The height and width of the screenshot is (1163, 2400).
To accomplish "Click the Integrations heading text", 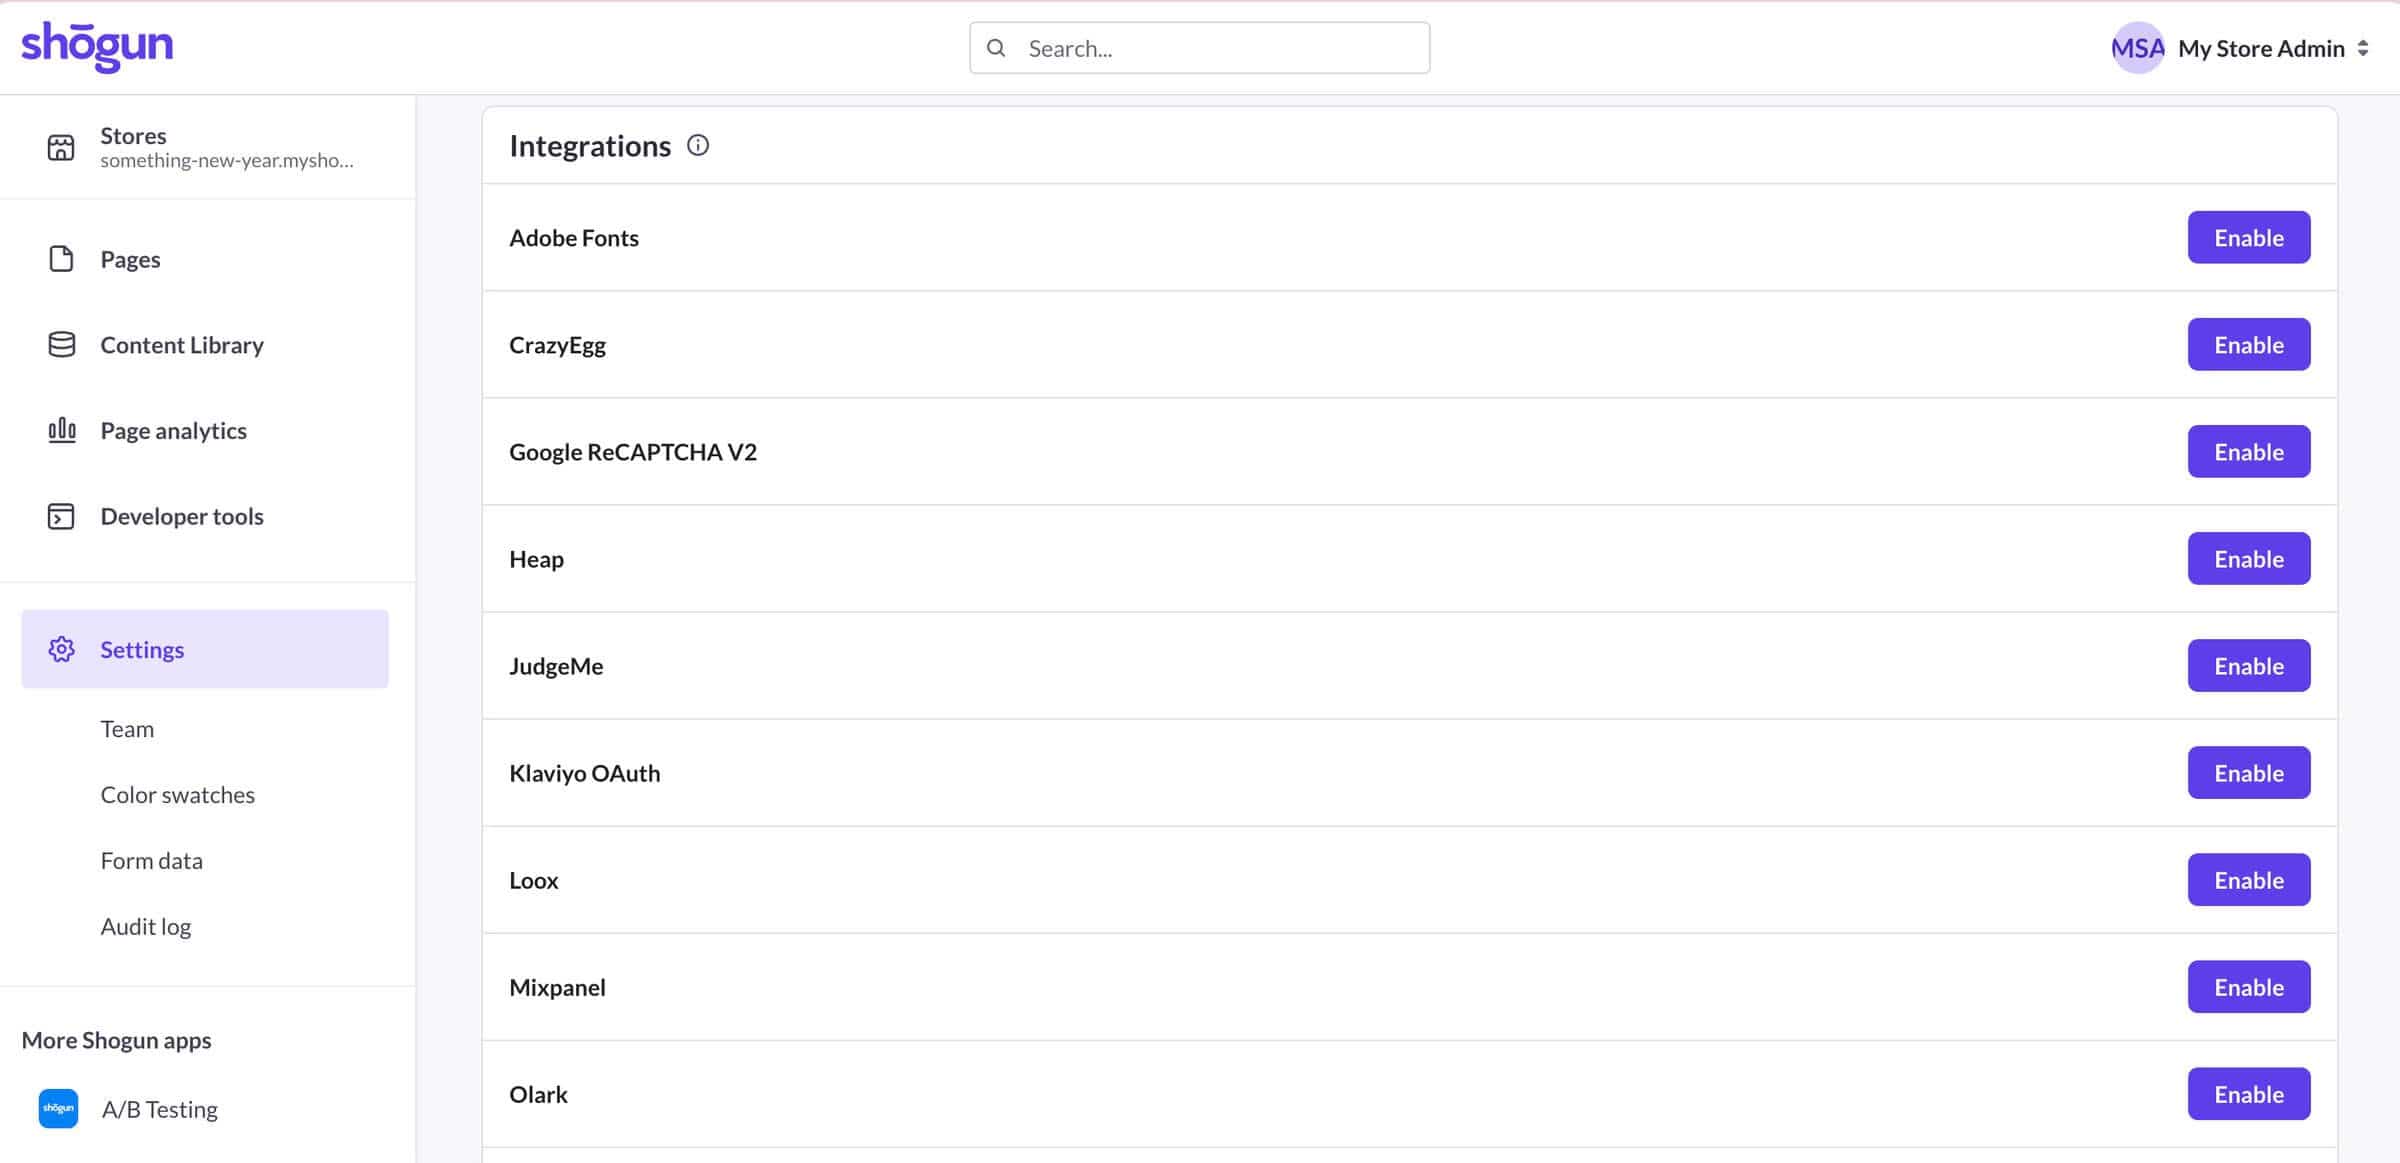I will [590, 146].
